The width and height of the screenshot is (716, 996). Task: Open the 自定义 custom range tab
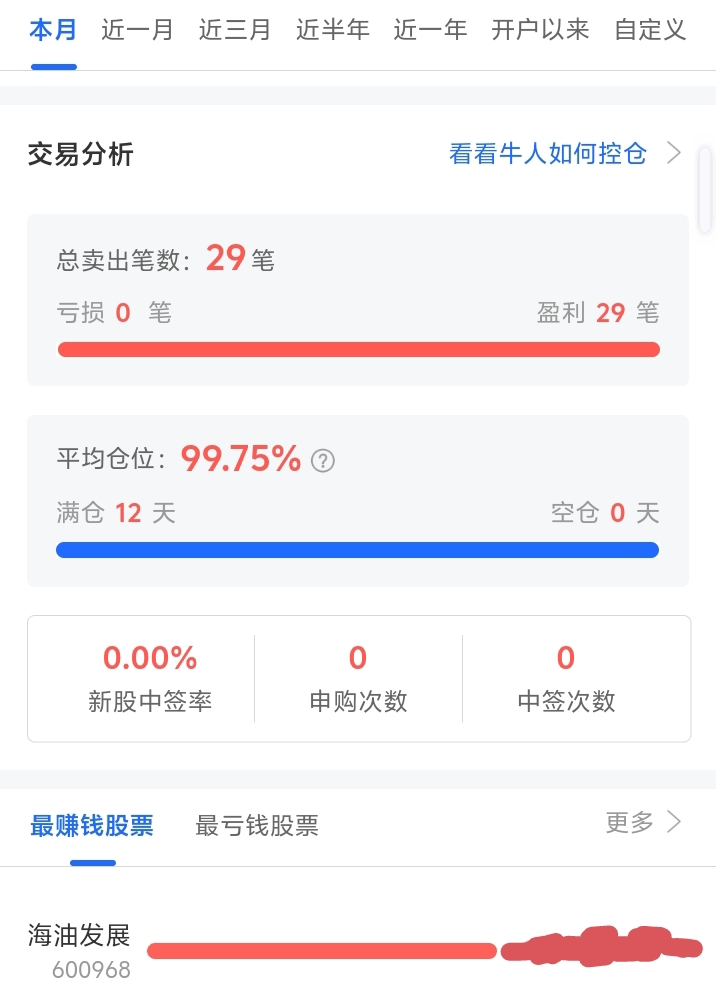[x=650, y=30]
